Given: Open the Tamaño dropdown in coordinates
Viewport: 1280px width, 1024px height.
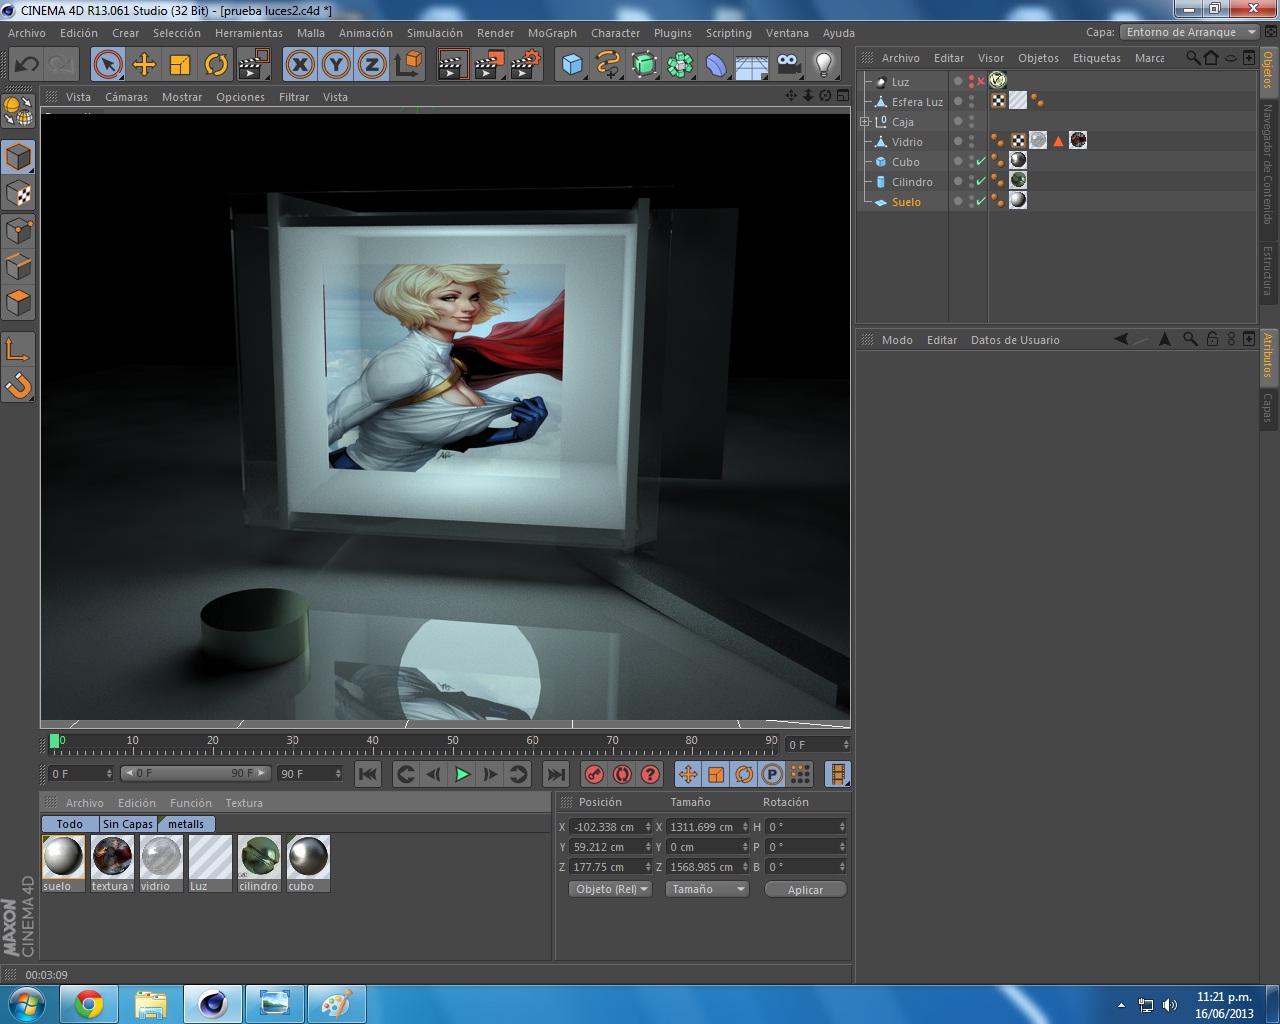Looking at the screenshot, I should (707, 889).
